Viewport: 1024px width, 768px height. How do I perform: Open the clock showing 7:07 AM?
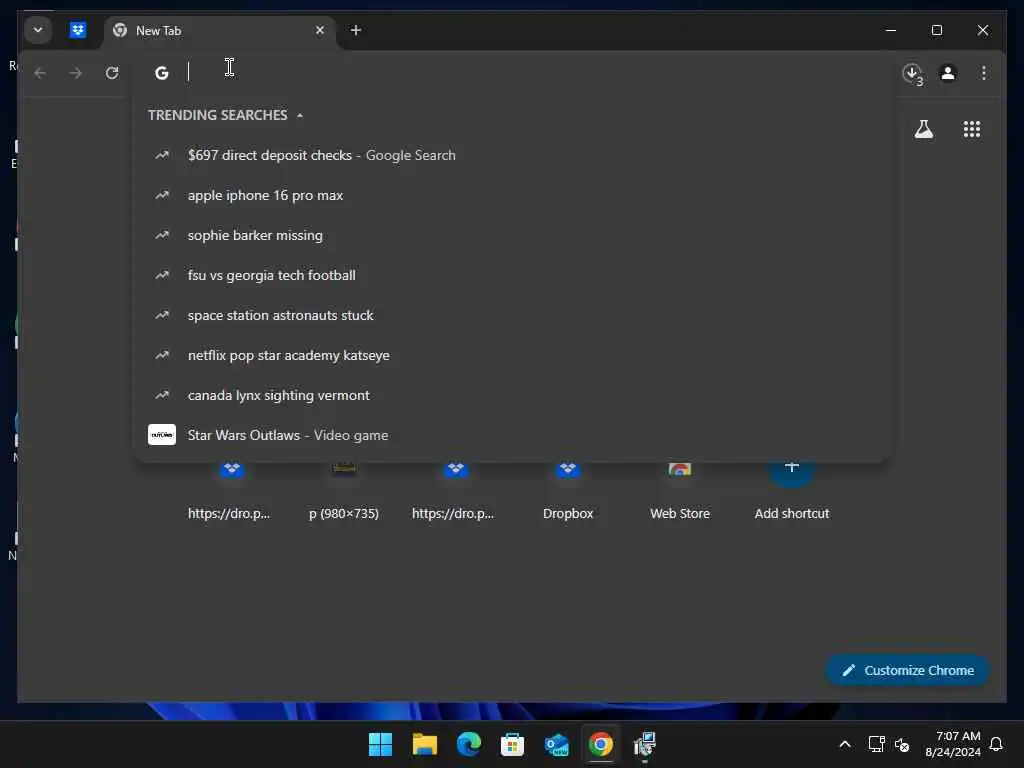953,744
